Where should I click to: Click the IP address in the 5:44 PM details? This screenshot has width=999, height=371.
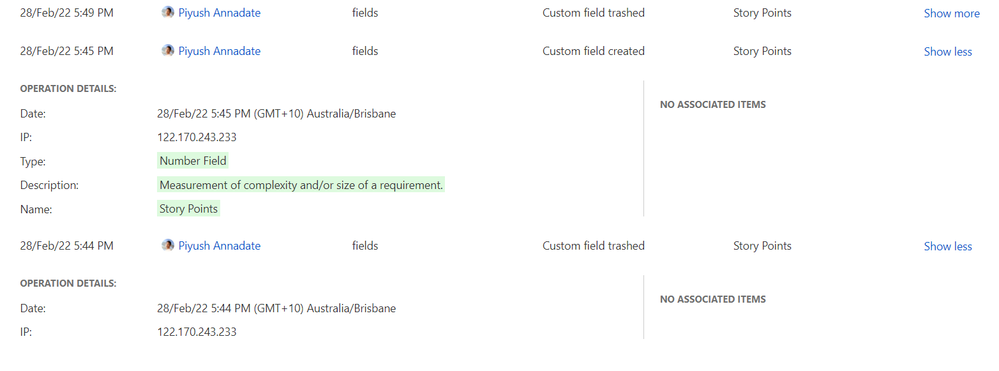(x=197, y=332)
